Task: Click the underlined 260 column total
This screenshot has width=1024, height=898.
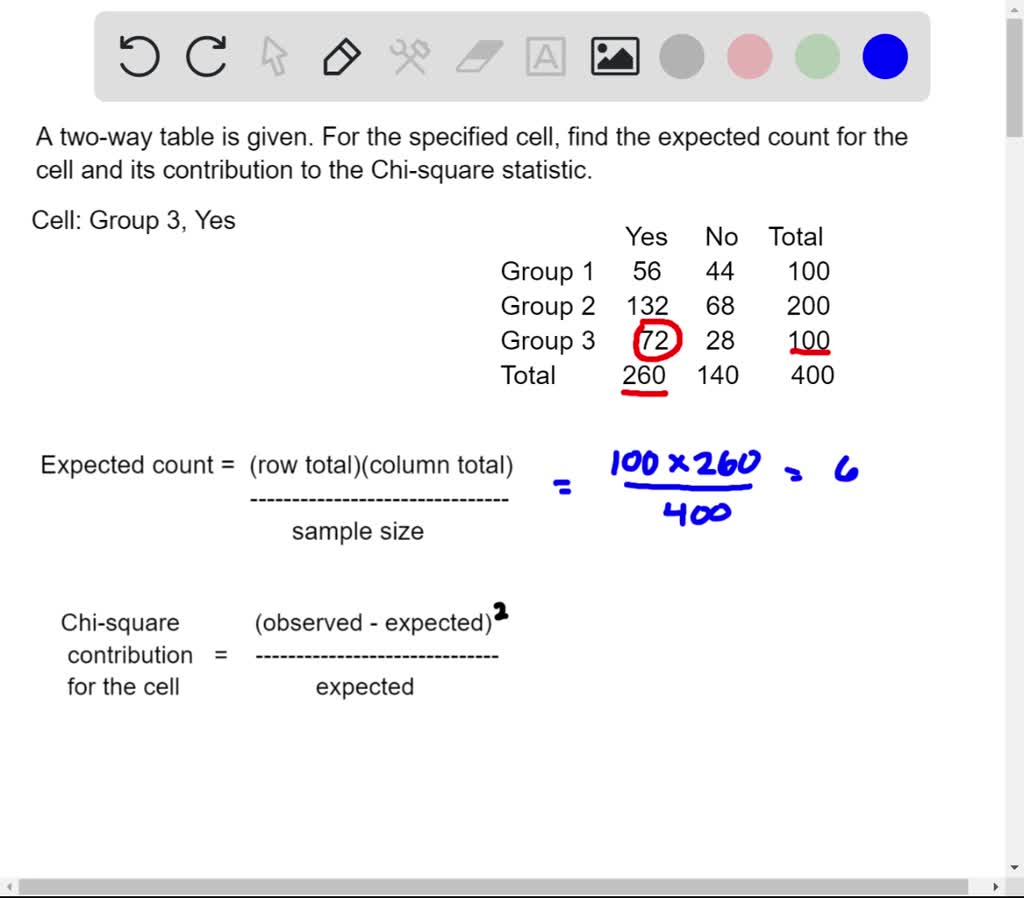Action: [x=645, y=375]
